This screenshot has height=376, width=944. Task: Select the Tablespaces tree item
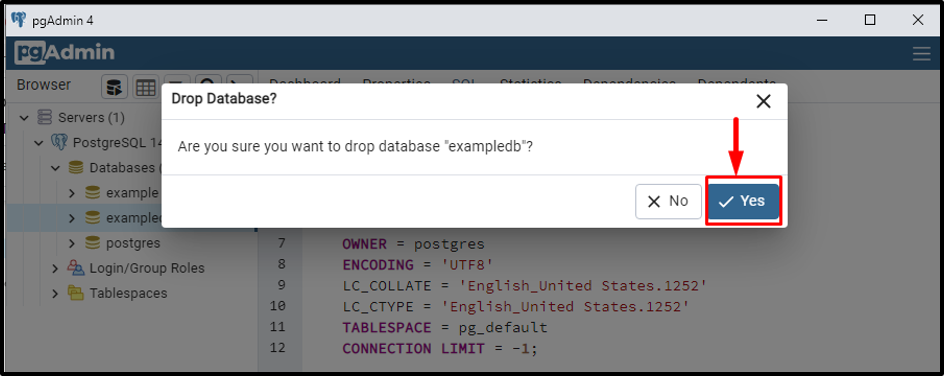click(128, 294)
